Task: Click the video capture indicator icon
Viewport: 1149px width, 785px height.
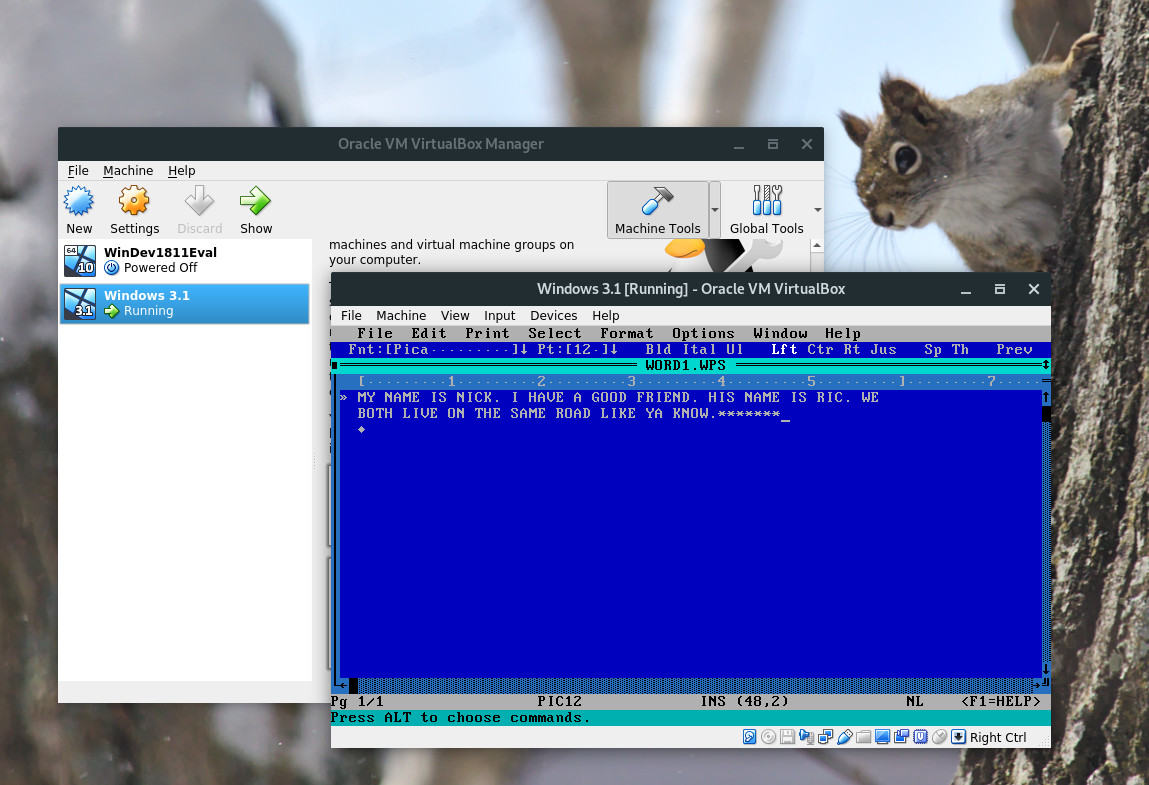Action: pyautogui.click(x=901, y=737)
